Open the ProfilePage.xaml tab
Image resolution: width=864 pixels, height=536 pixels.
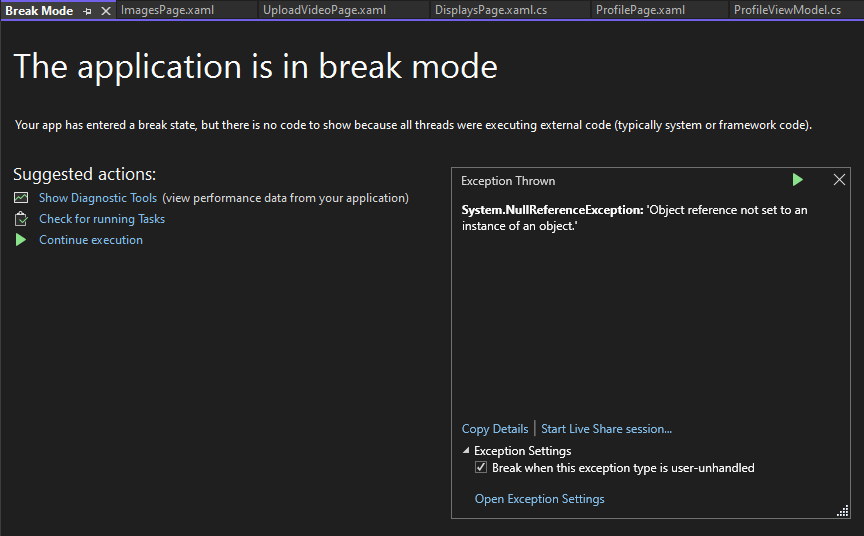tap(640, 10)
